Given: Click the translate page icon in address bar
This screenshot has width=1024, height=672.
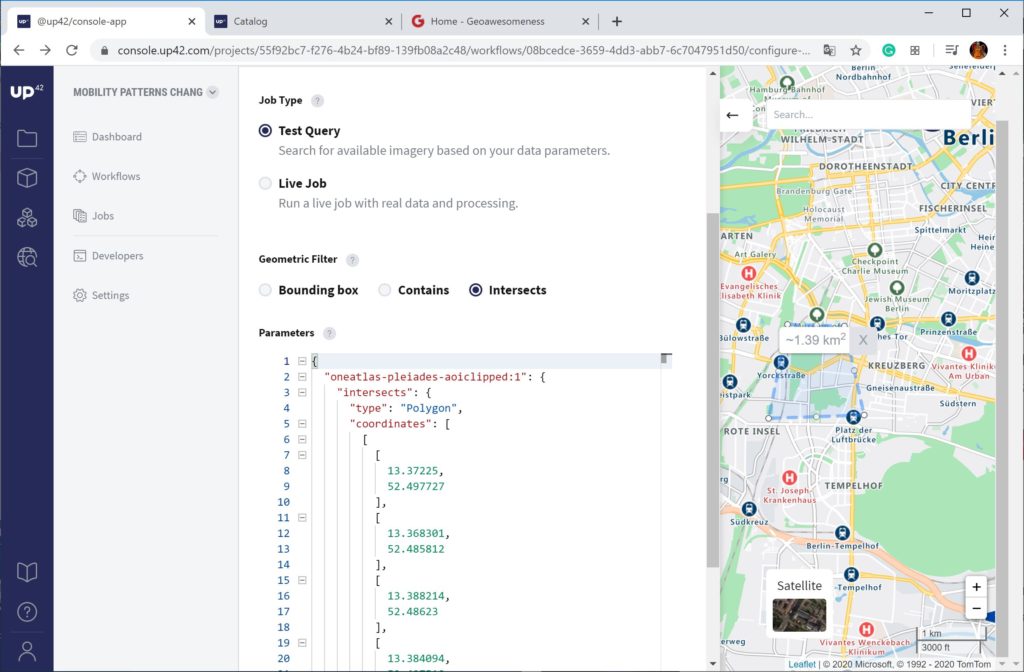Looking at the screenshot, I should click(x=829, y=50).
